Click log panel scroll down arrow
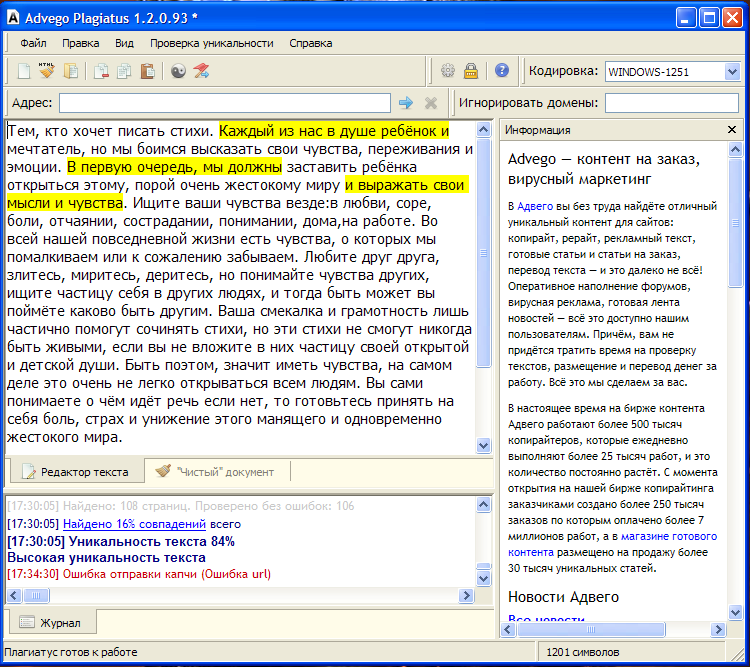Viewport: 750px width, 667px height. click(x=484, y=578)
